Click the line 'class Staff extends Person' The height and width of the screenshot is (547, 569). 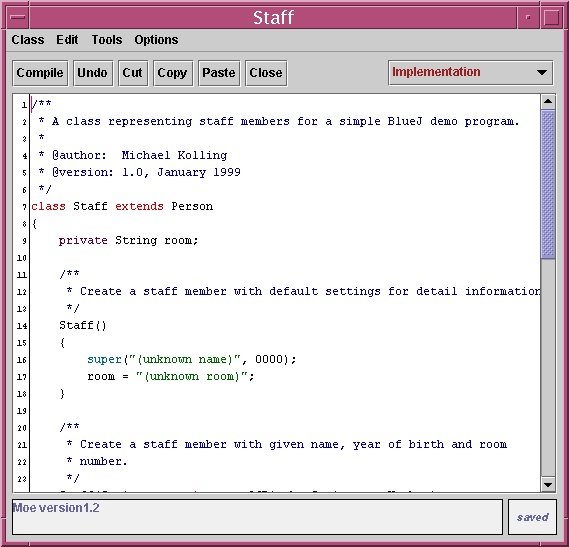pyautogui.click(x=122, y=206)
